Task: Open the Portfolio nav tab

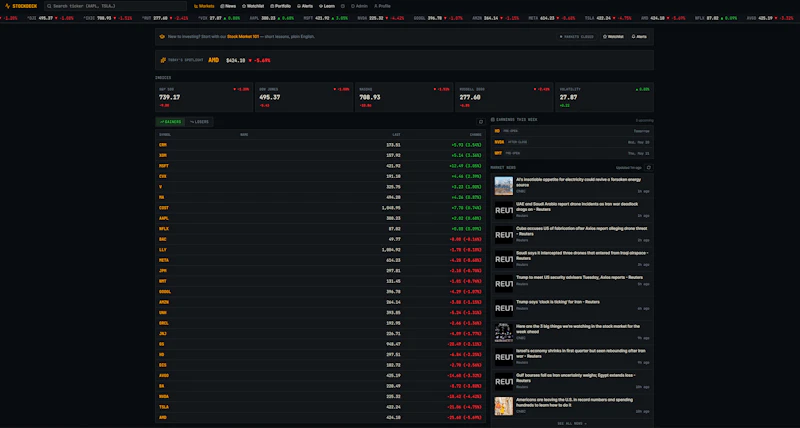Action: pos(281,6)
